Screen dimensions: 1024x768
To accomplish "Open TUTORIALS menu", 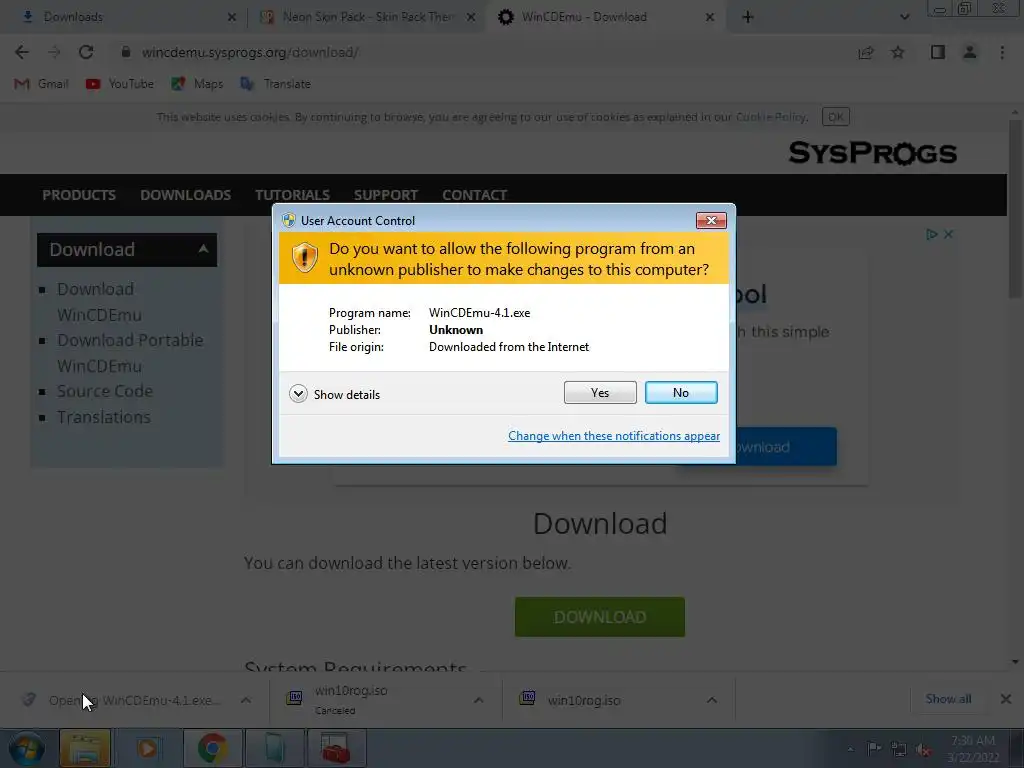I will point(292,195).
